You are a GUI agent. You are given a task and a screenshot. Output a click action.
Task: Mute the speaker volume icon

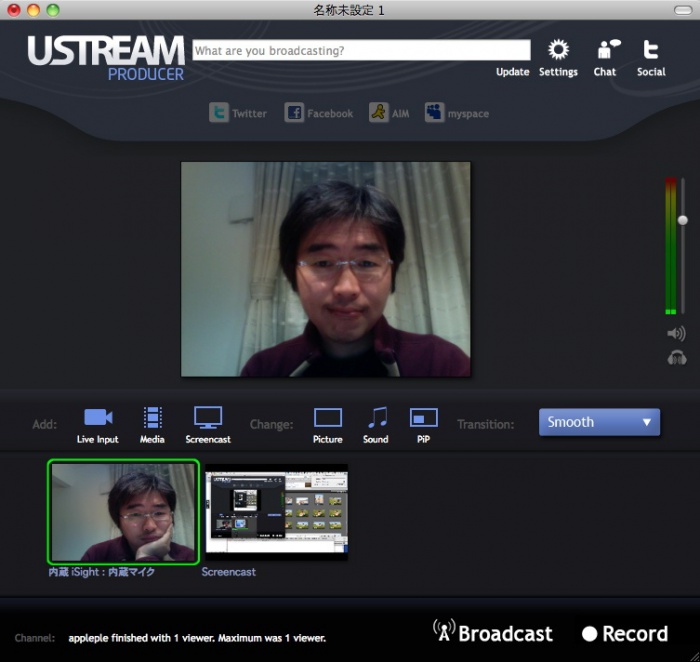676,333
